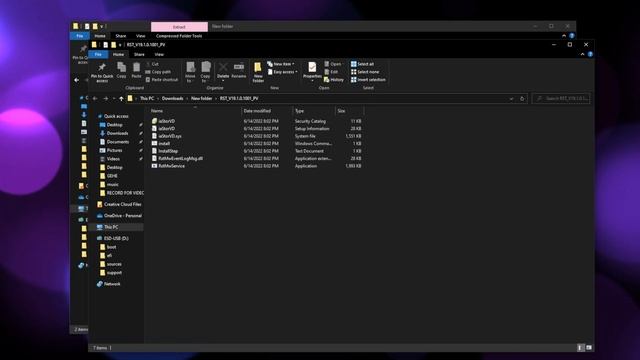Go back with the navigation Back arrow
The height and width of the screenshot is (360, 640).
tap(95, 98)
